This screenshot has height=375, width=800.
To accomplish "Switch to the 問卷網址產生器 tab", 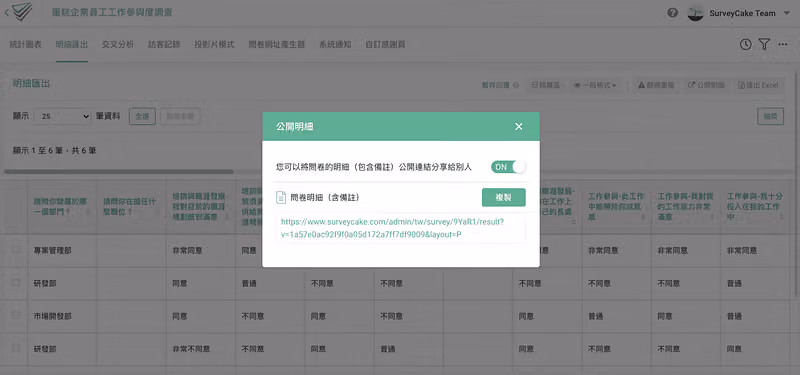I will [277, 44].
